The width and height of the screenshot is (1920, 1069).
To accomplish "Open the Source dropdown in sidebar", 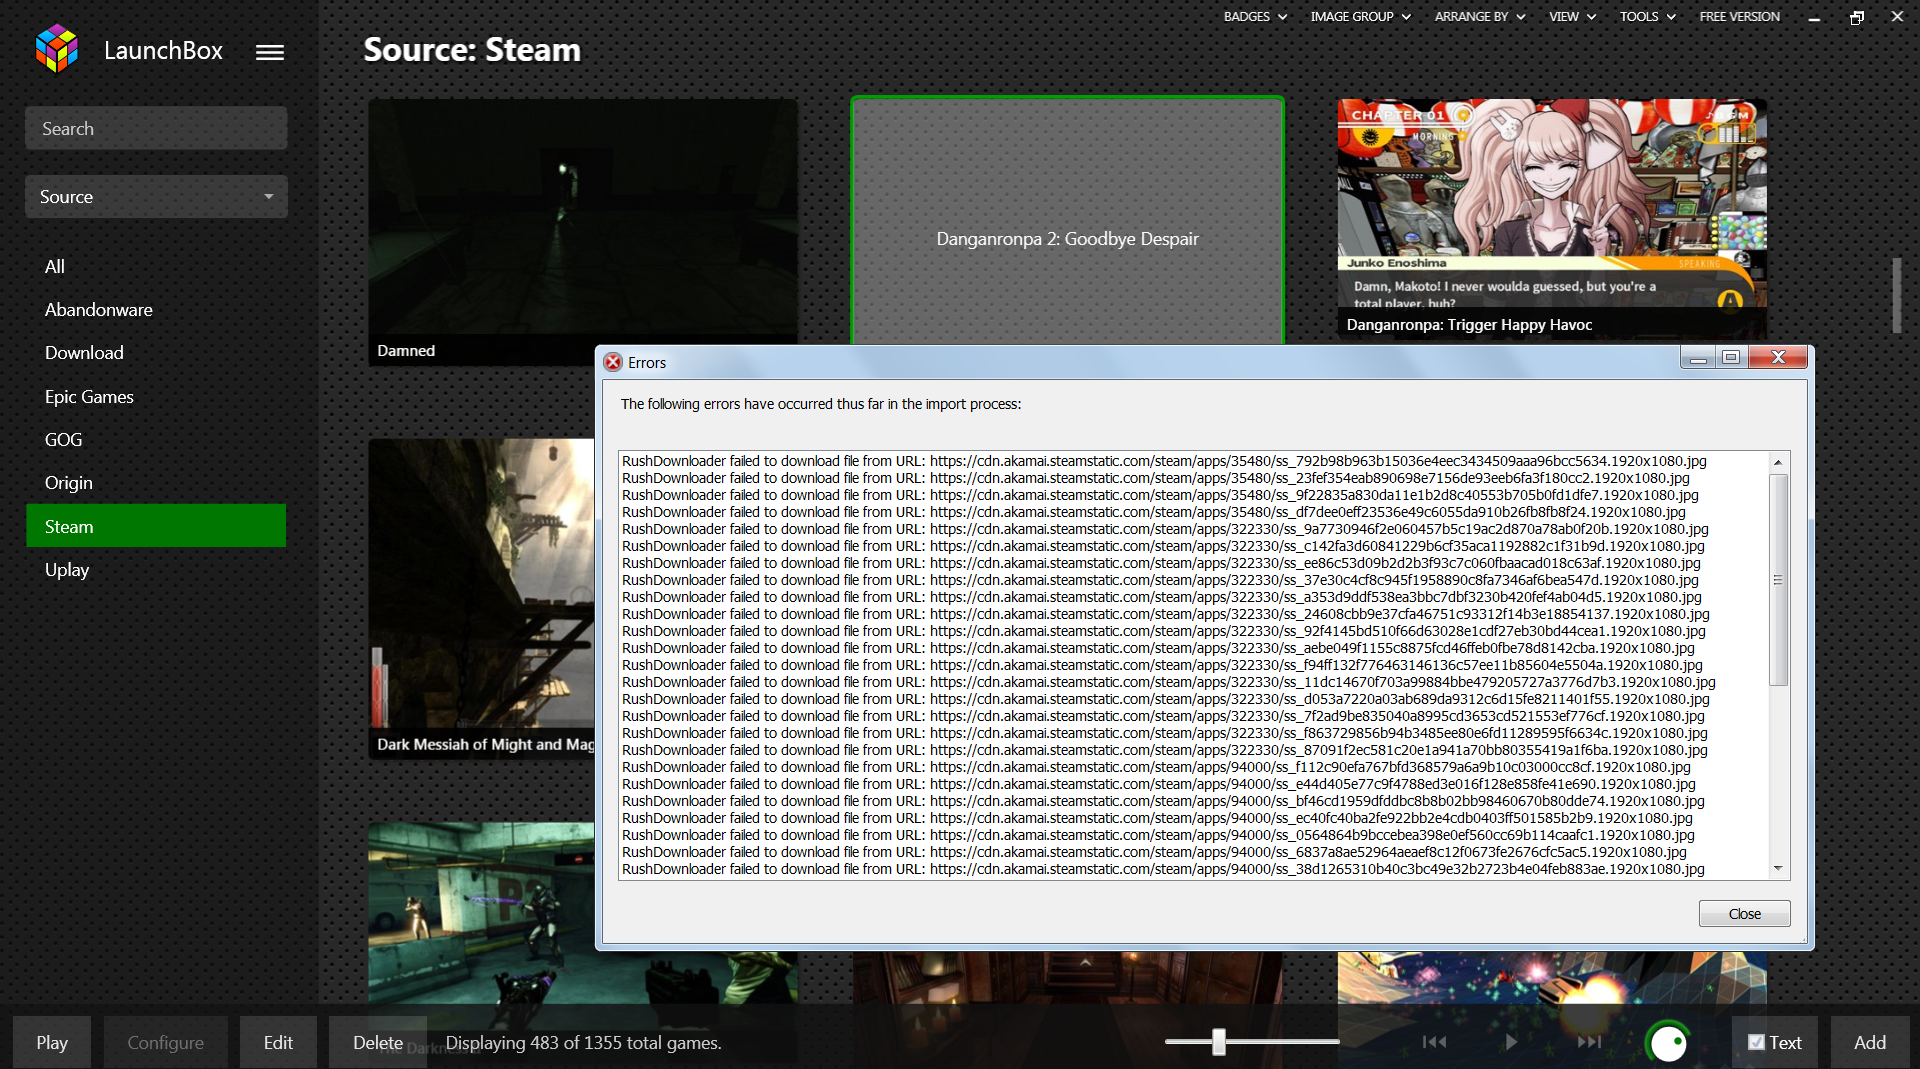I will click(x=156, y=197).
